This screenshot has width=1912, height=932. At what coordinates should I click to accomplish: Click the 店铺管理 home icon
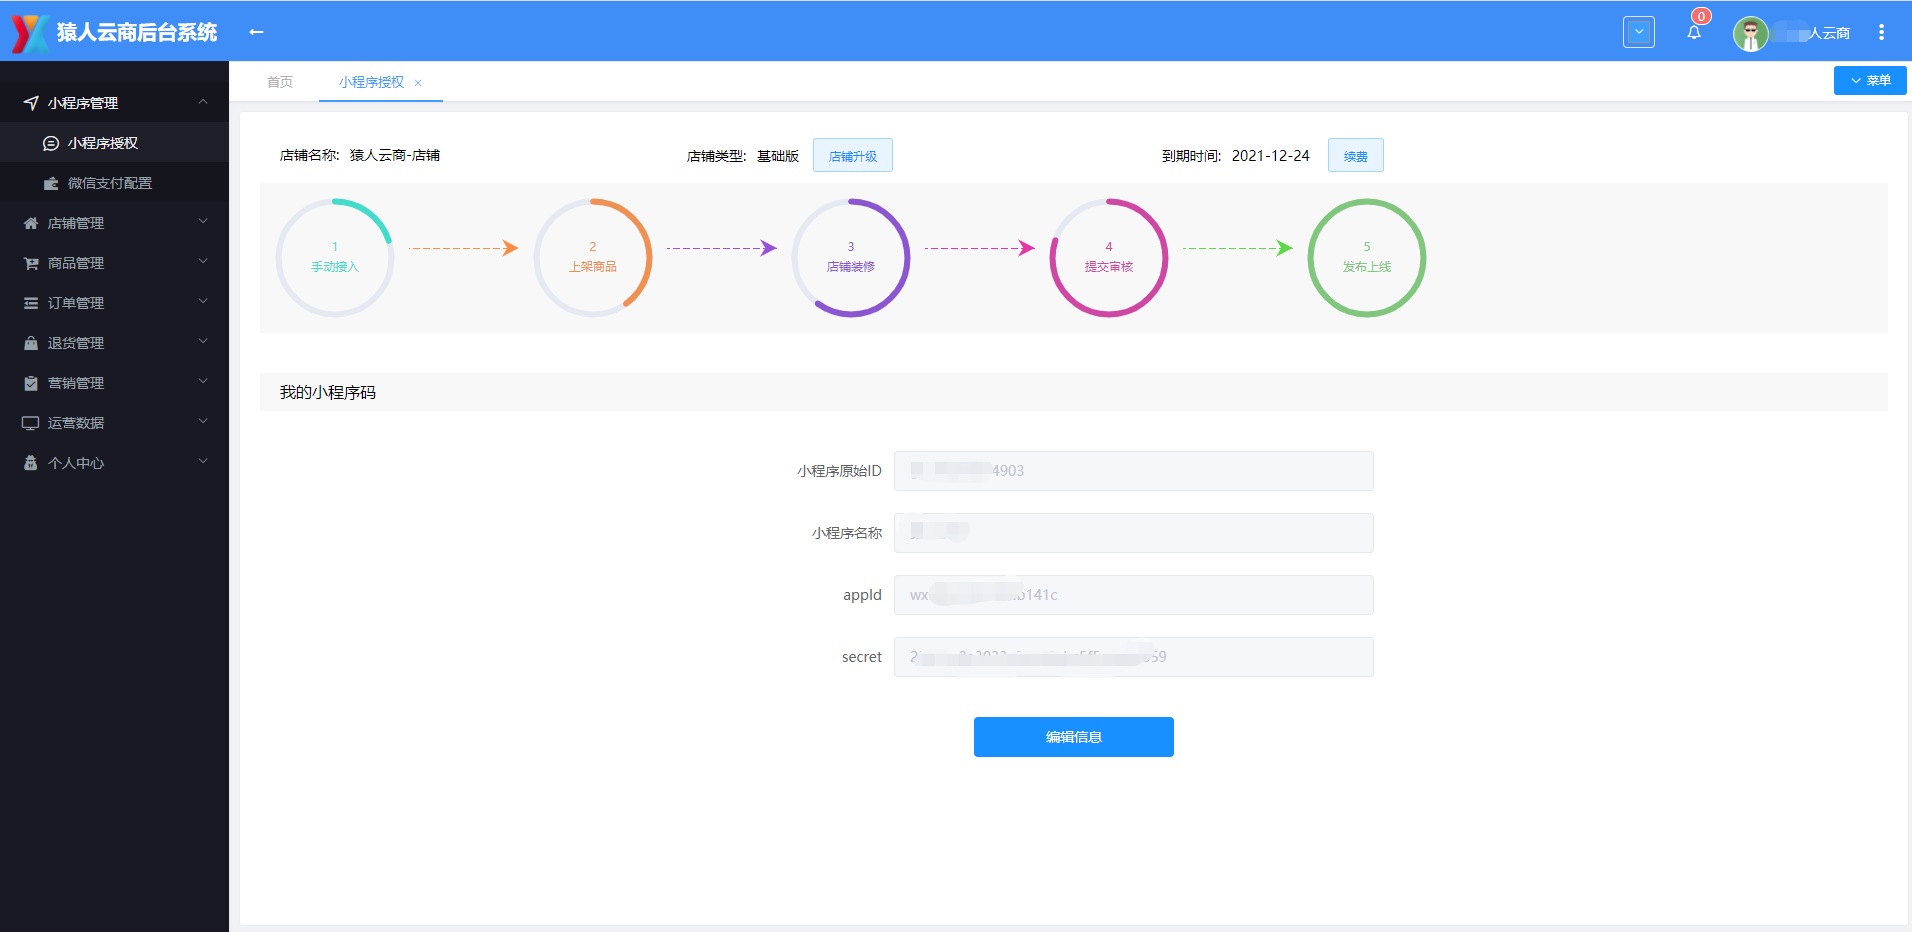coord(31,223)
